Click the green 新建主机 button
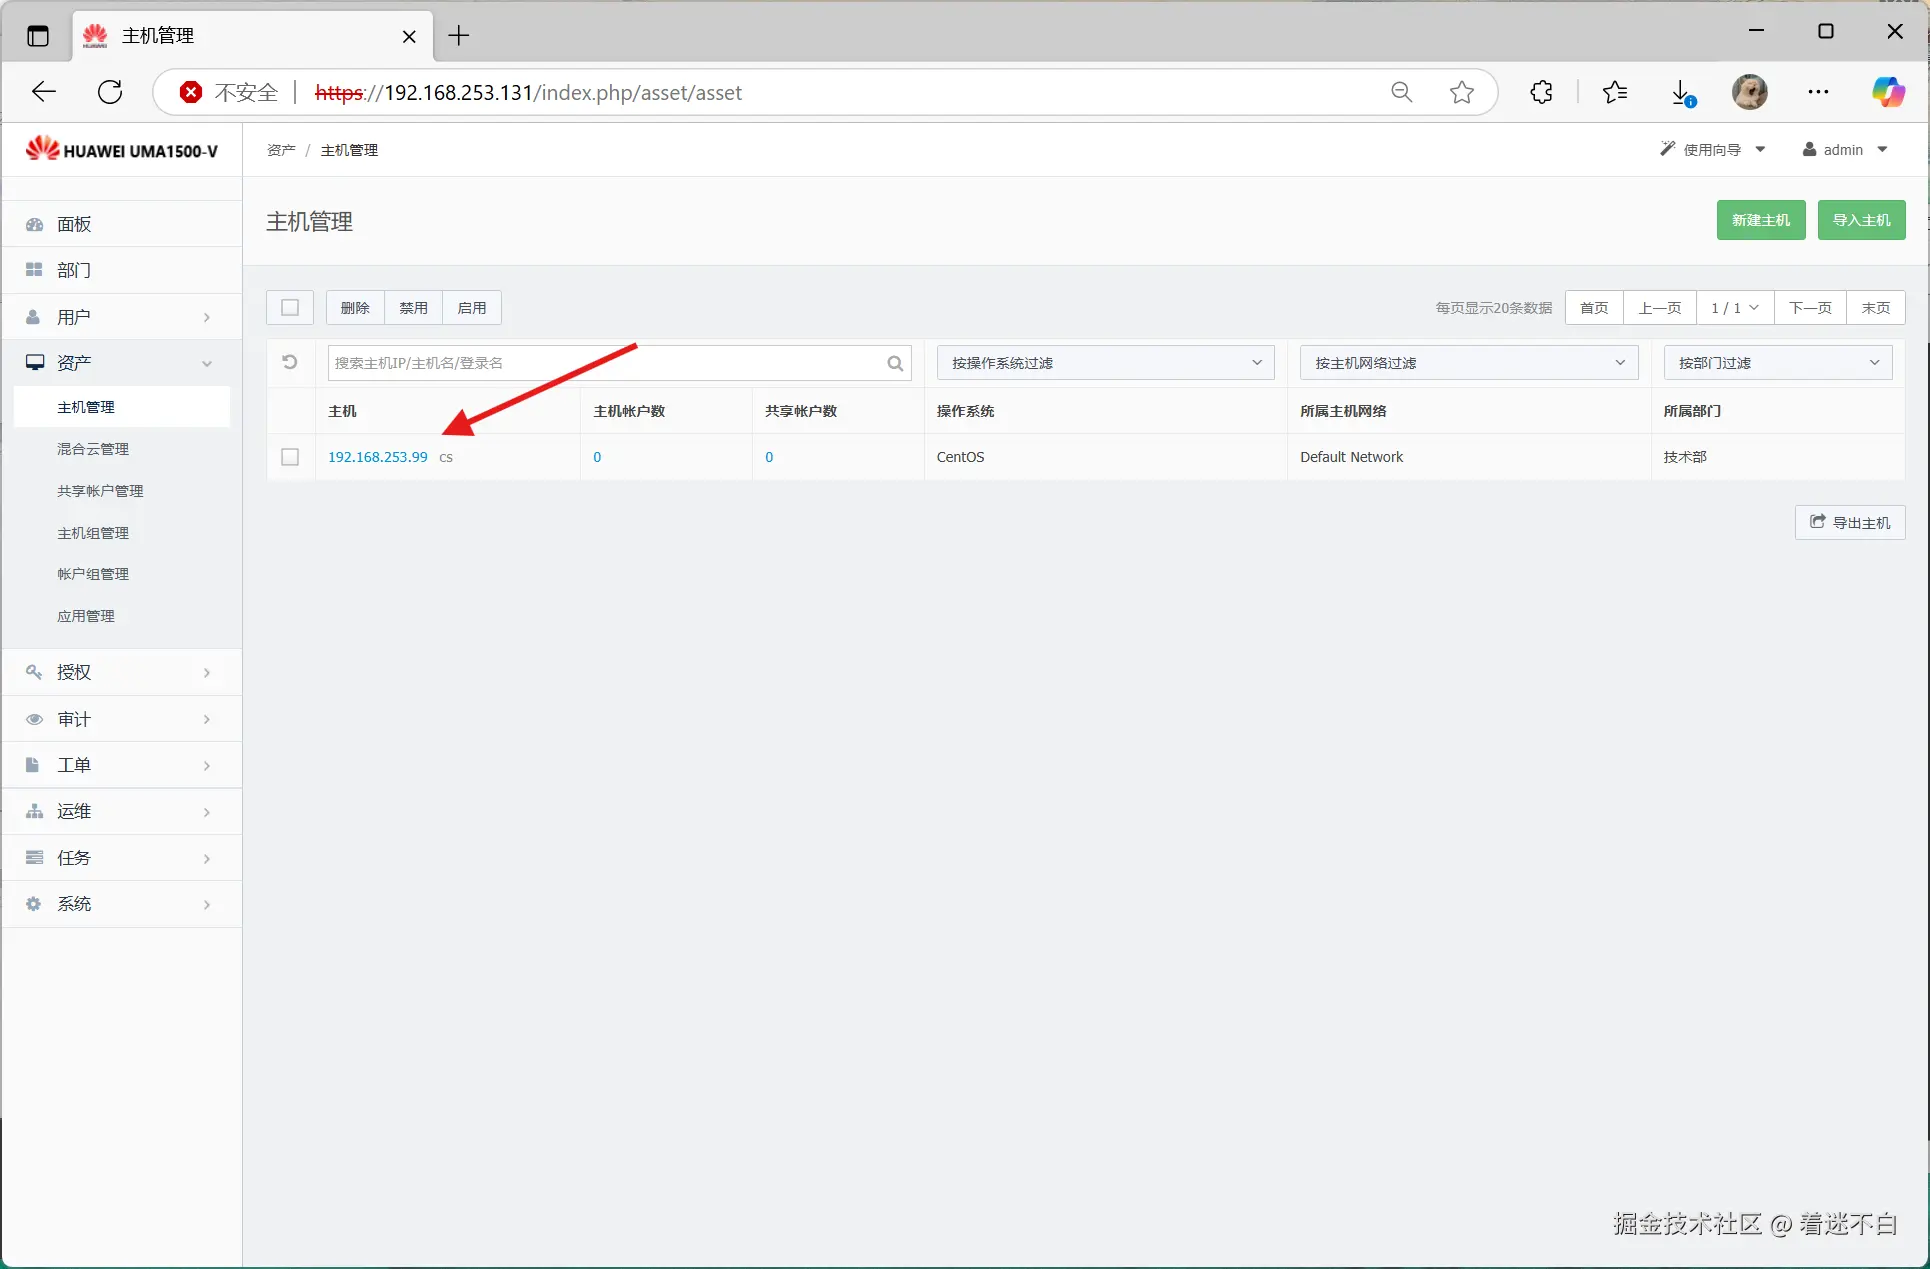1930x1269 pixels. click(1760, 220)
